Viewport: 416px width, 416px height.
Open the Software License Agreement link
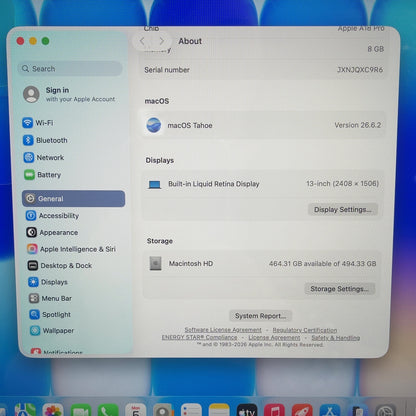pos(223,330)
